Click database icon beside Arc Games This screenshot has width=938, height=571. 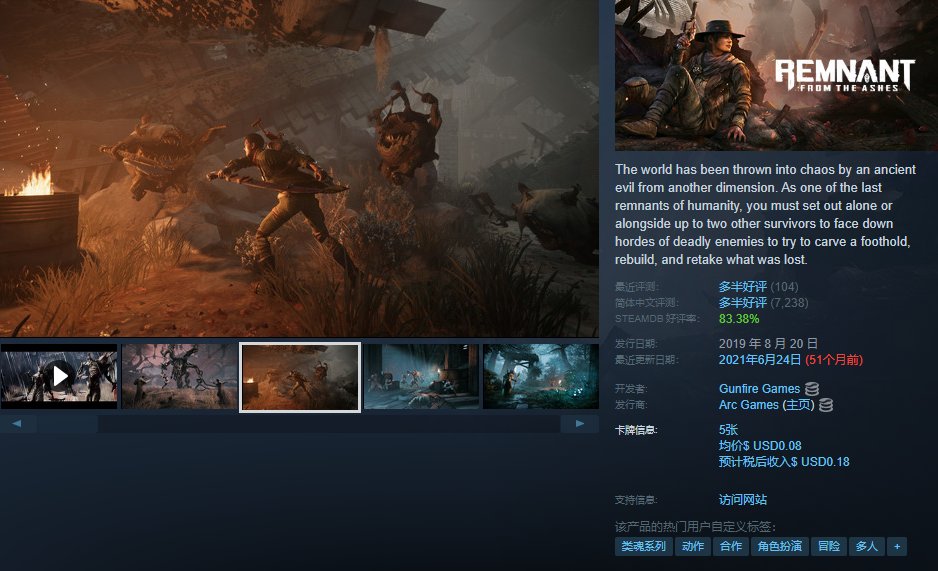click(826, 405)
